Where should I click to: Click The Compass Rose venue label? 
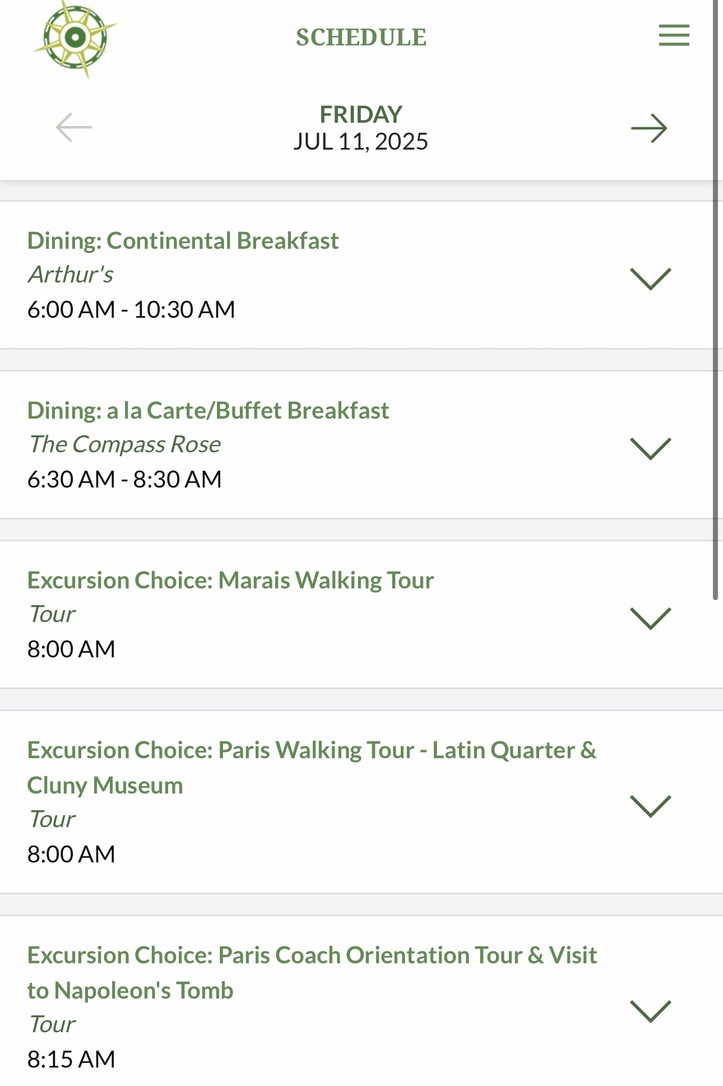click(x=124, y=445)
